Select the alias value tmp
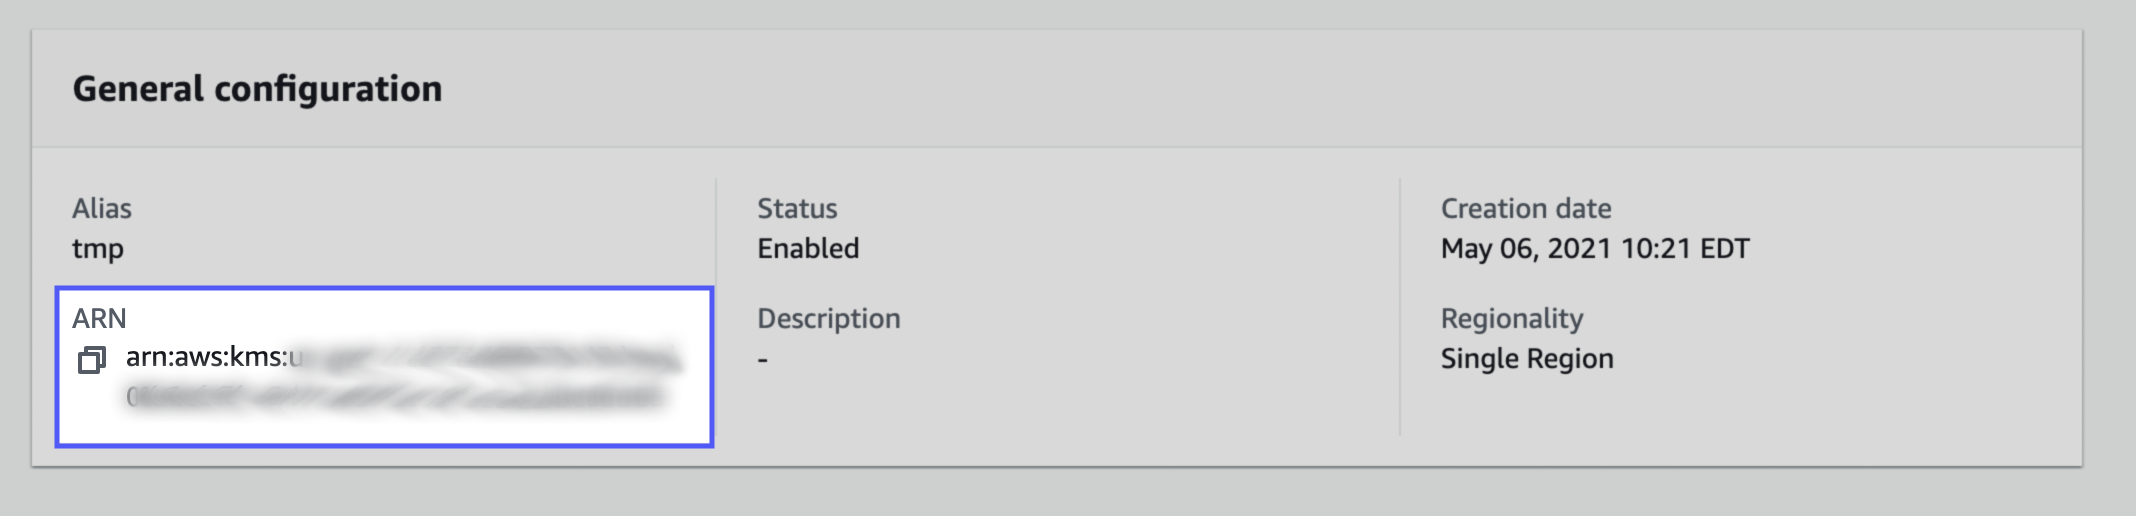This screenshot has width=2136, height=516. [x=98, y=249]
